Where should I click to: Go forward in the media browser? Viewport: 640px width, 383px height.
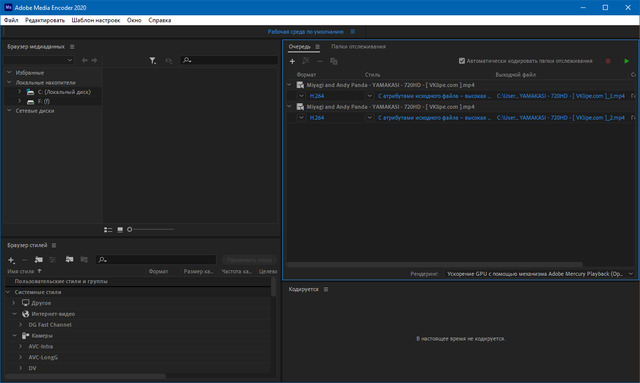pos(95,60)
